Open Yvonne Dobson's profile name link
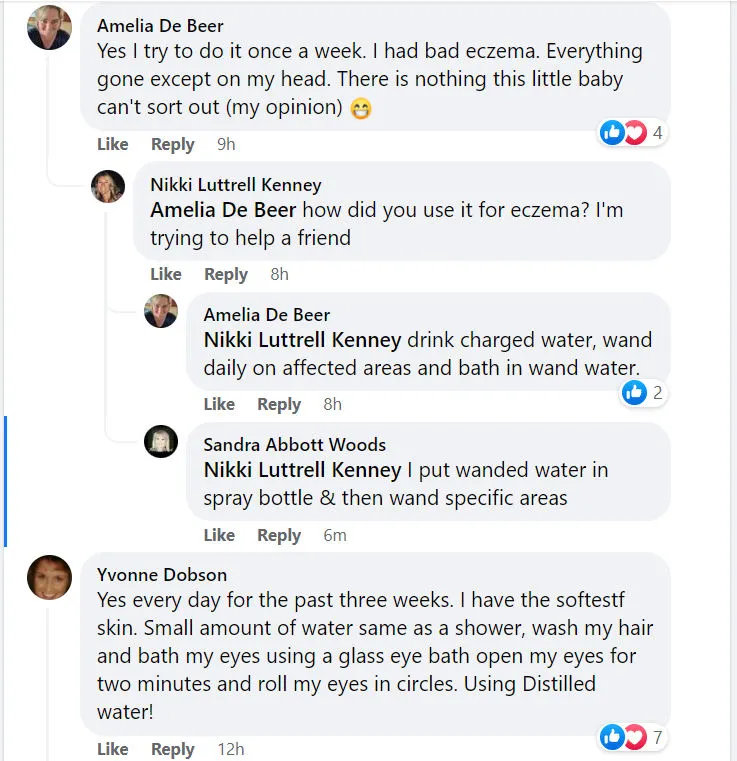 click(162, 574)
